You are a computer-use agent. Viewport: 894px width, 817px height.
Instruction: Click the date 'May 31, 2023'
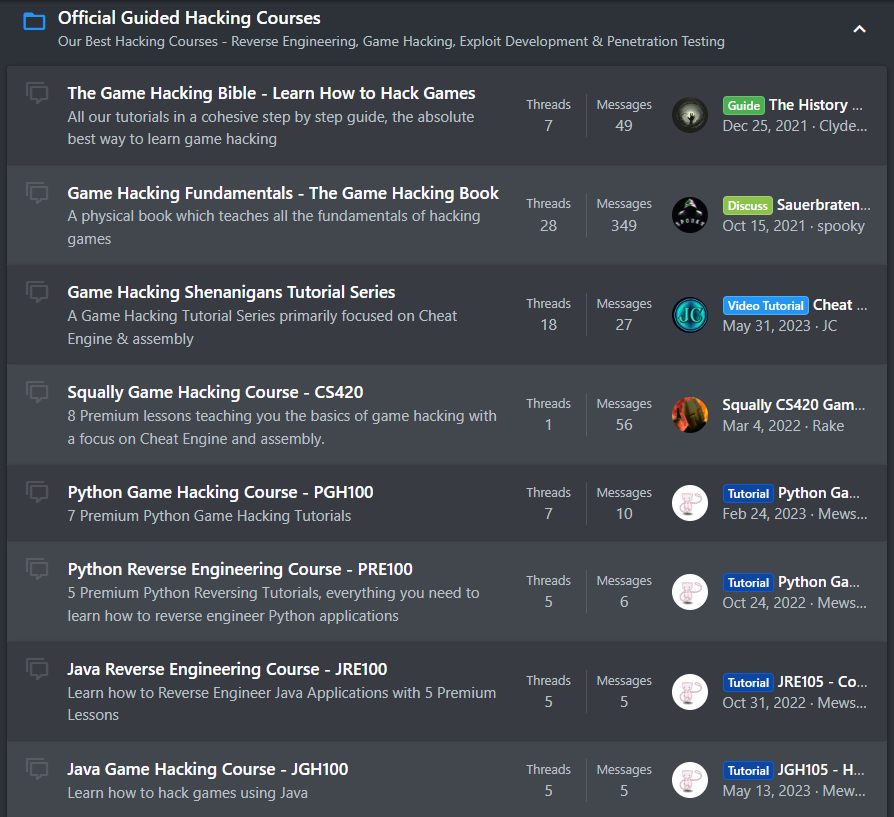[766, 326]
